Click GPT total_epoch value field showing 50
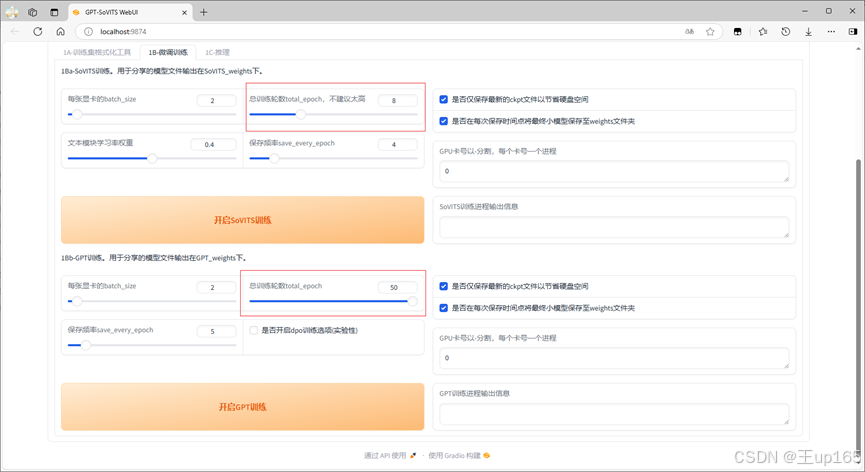Image resolution: width=865 pixels, height=472 pixels. click(398, 287)
